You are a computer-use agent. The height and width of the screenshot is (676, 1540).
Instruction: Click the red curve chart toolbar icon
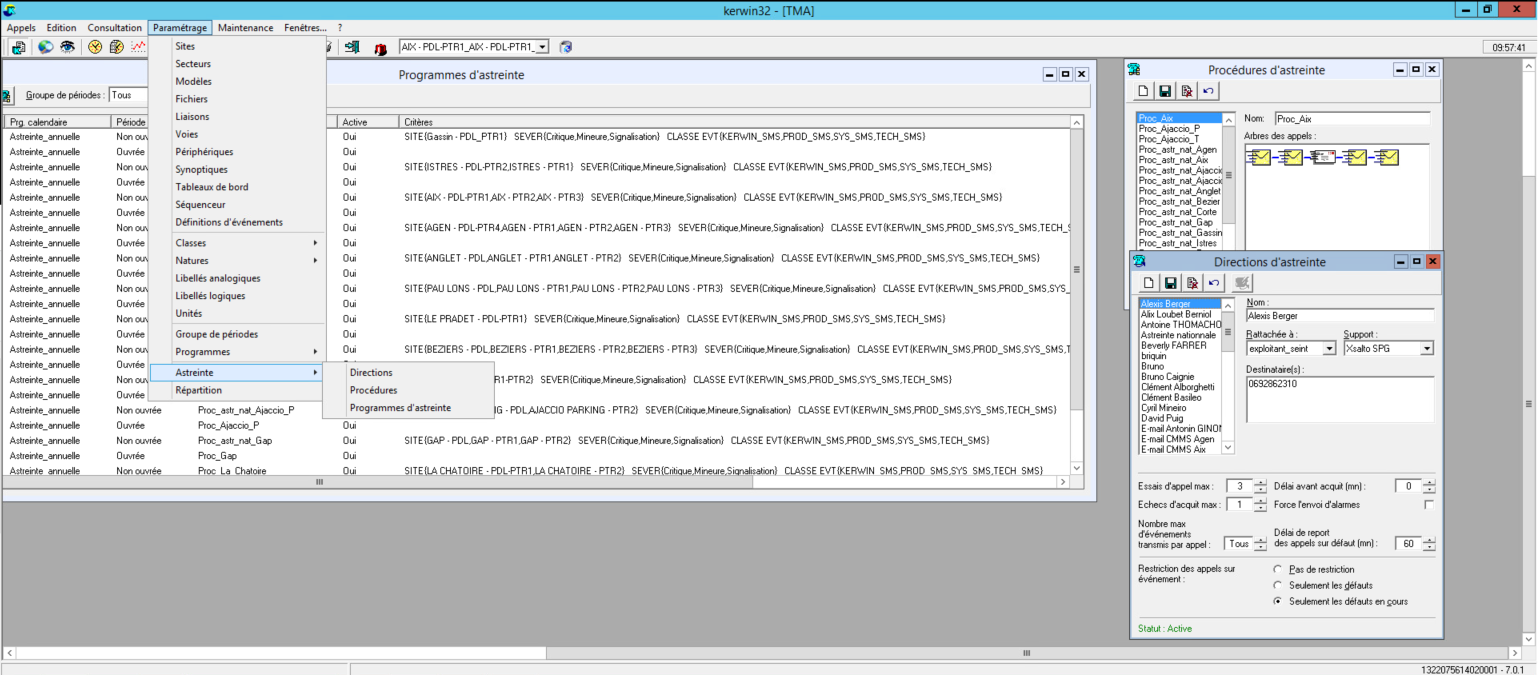pyautogui.click(x=138, y=47)
